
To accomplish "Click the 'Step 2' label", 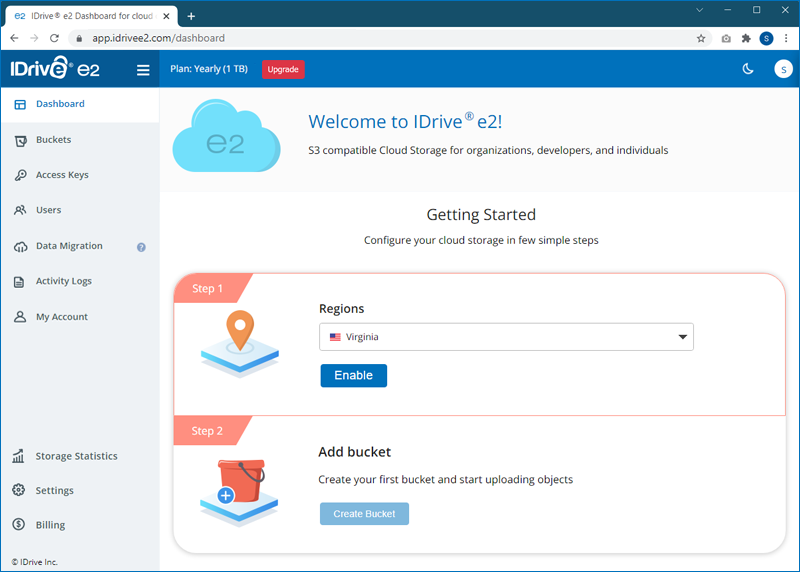I will tap(207, 431).
